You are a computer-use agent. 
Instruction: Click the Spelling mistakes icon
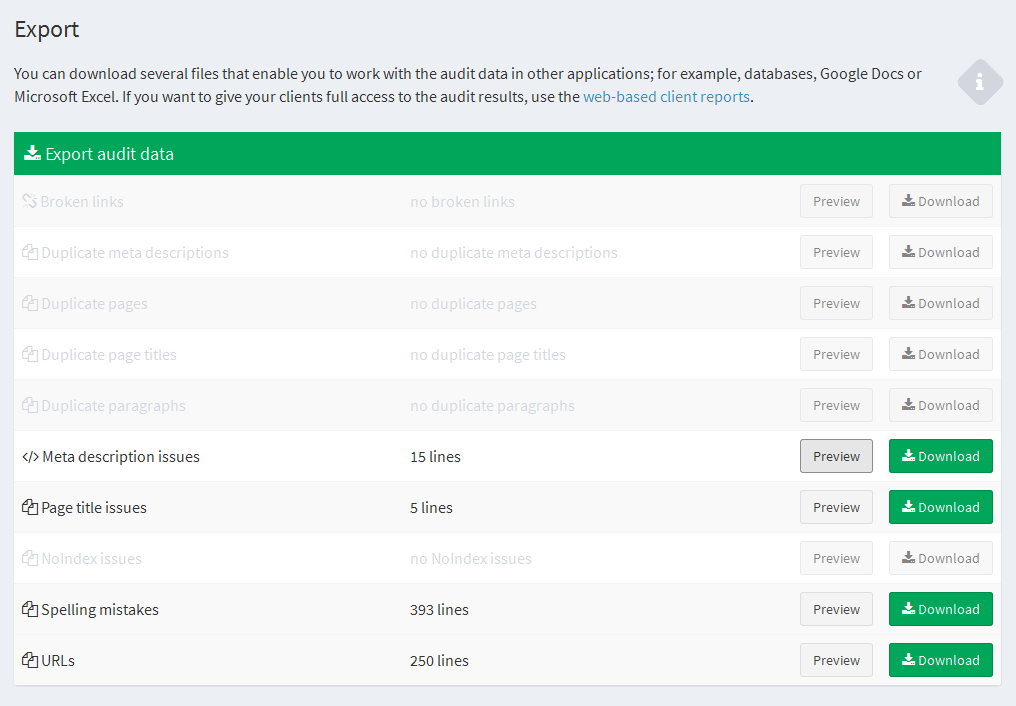[x=28, y=609]
